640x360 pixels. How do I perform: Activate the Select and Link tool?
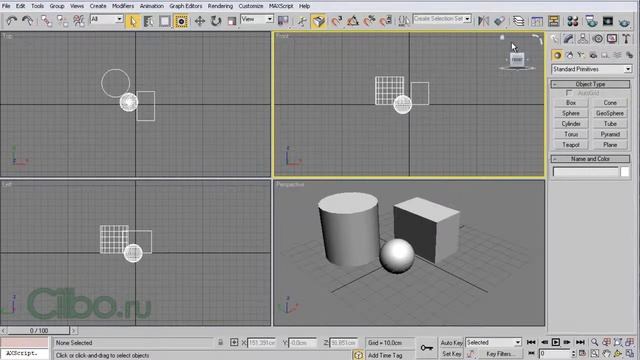[x=46, y=20]
